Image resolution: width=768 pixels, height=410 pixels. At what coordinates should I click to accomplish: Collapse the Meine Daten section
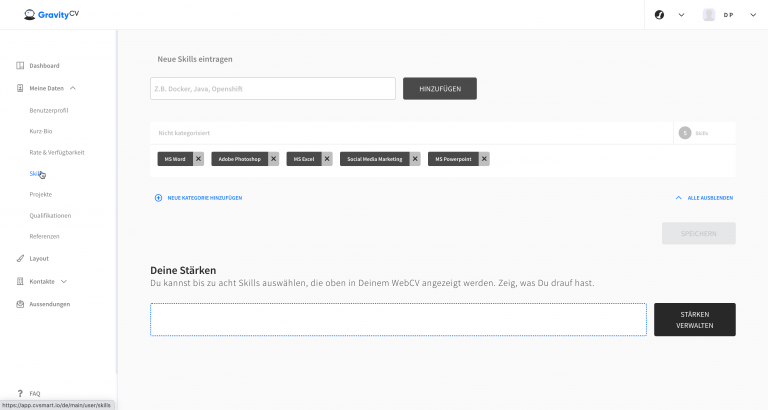72,88
